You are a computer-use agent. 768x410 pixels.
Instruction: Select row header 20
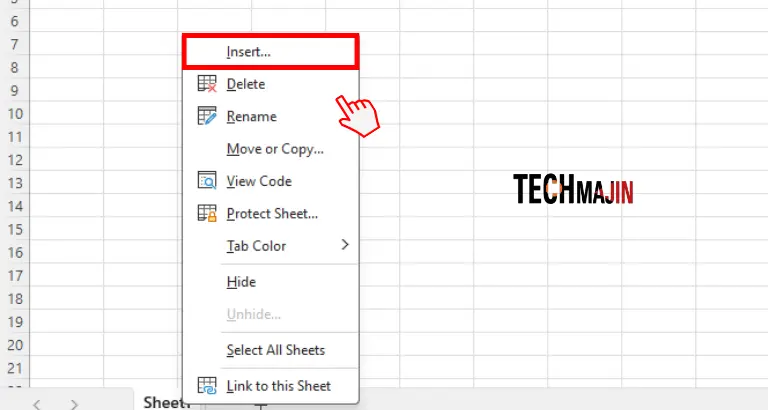[15, 345]
